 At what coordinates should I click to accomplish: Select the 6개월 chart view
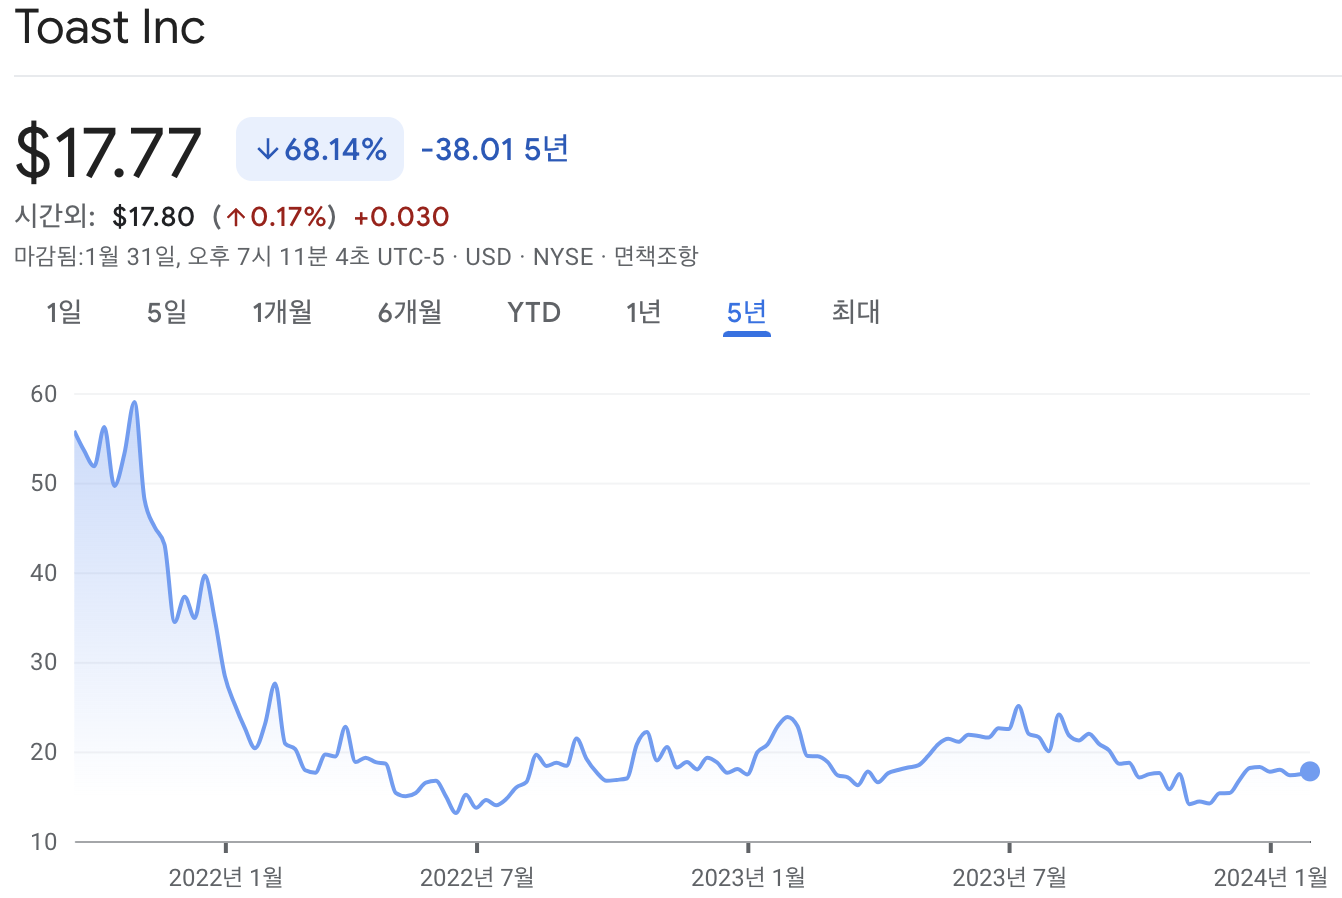[x=410, y=312]
